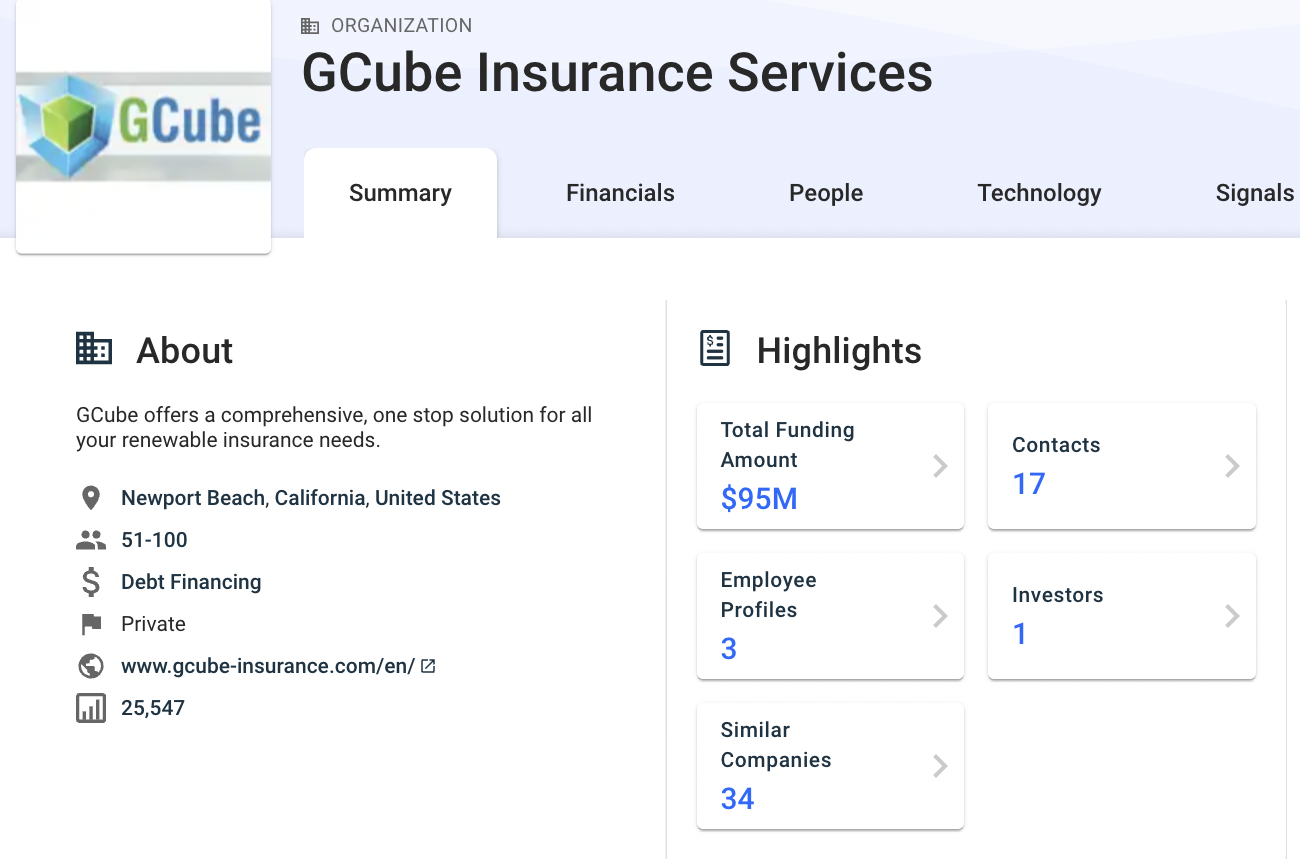Click the GCube company logo thumbnail
The width and height of the screenshot is (1300, 864).
tap(143, 127)
